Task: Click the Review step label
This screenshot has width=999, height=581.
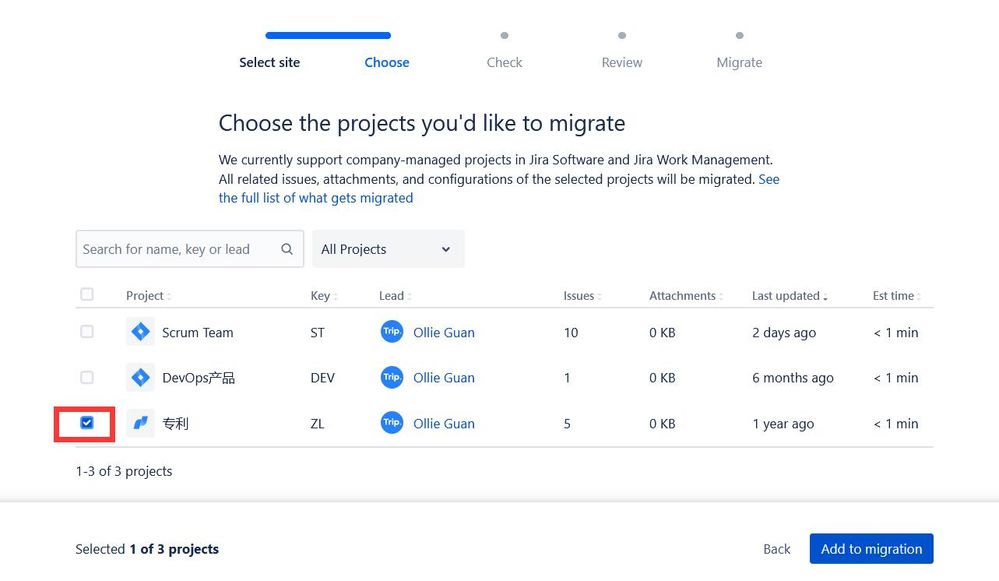Action: [622, 62]
